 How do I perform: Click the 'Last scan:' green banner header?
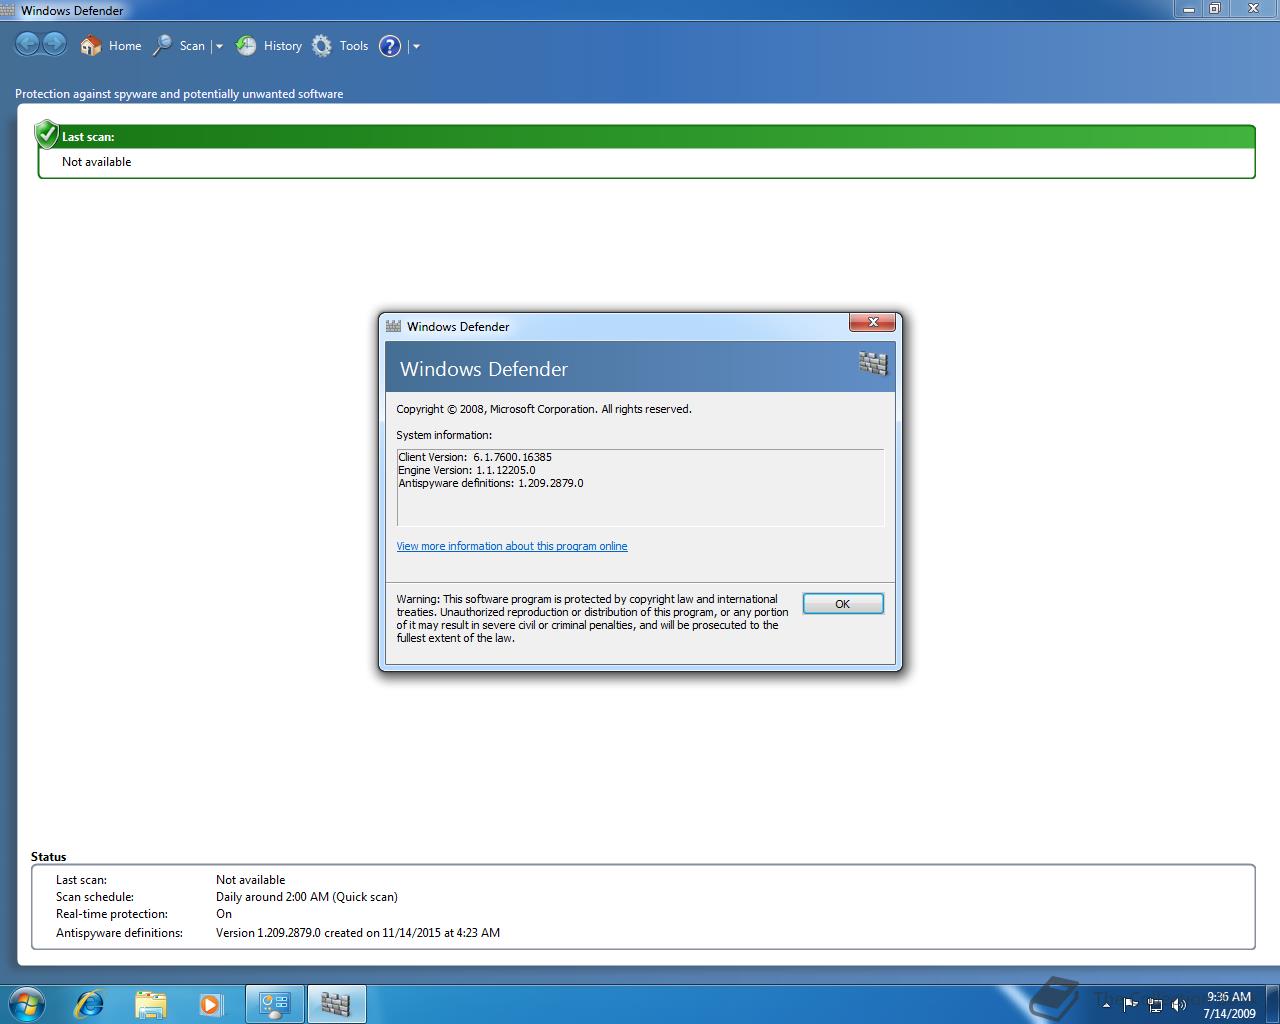point(646,136)
